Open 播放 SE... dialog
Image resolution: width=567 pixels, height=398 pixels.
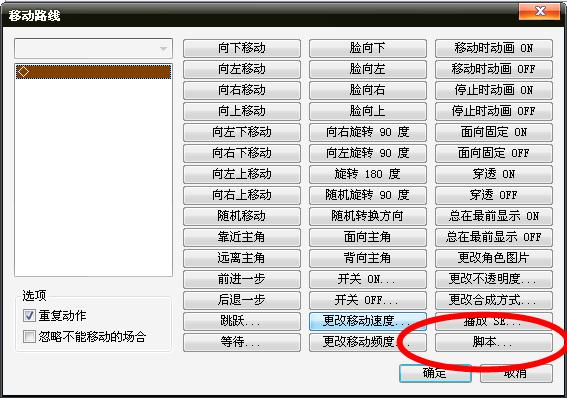pyautogui.click(x=494, y=321)
